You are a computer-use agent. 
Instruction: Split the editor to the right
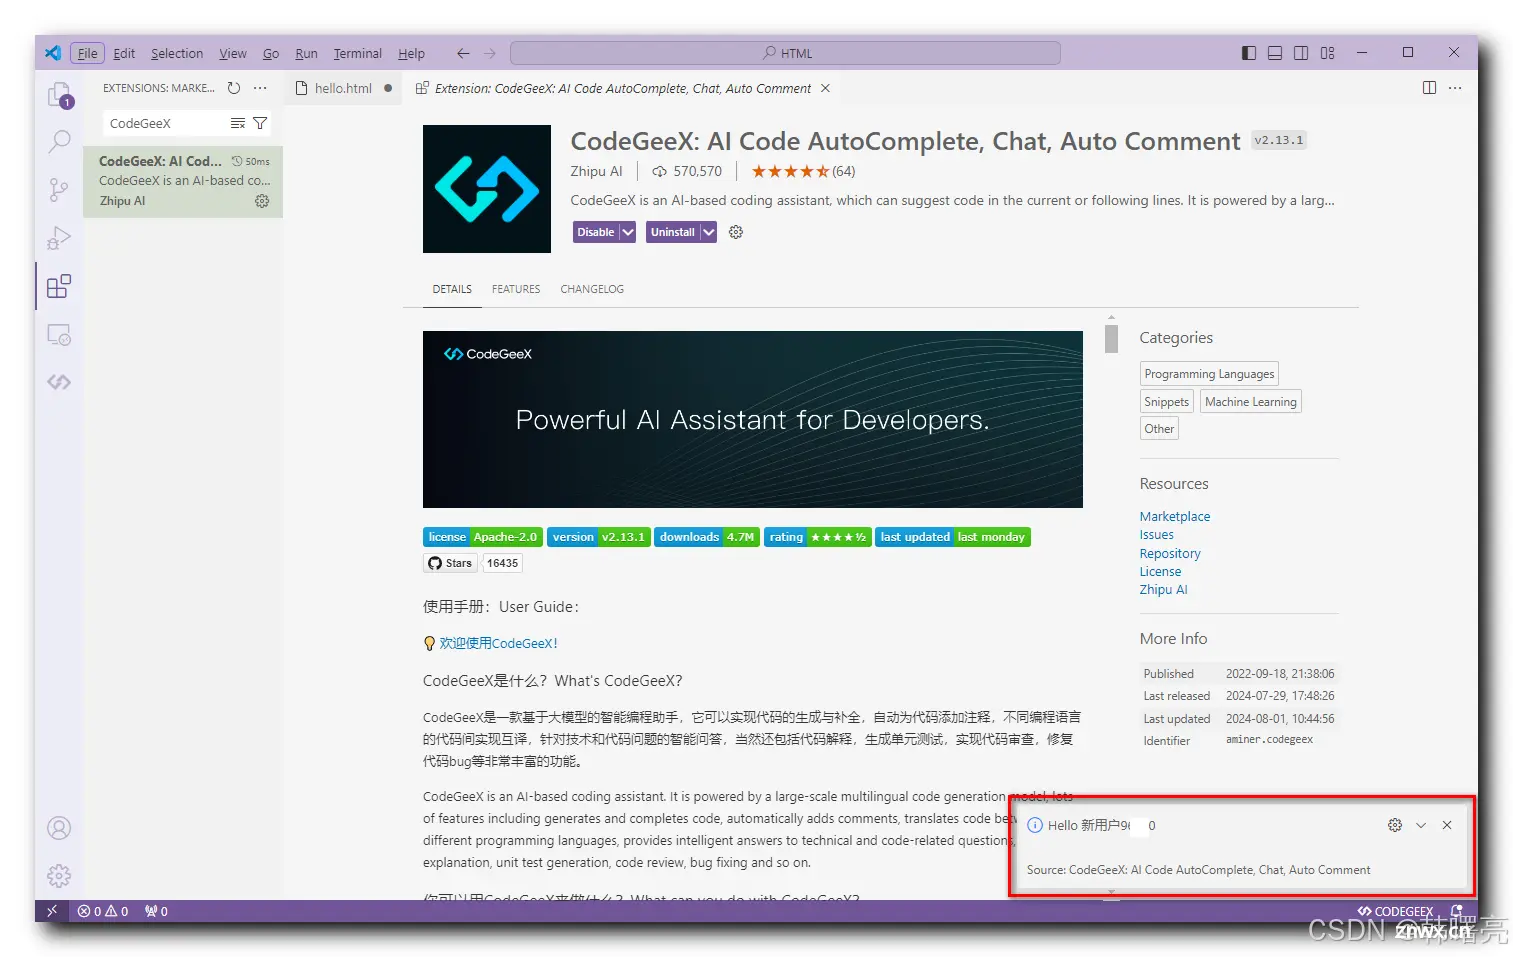[x=1430, y=88]
